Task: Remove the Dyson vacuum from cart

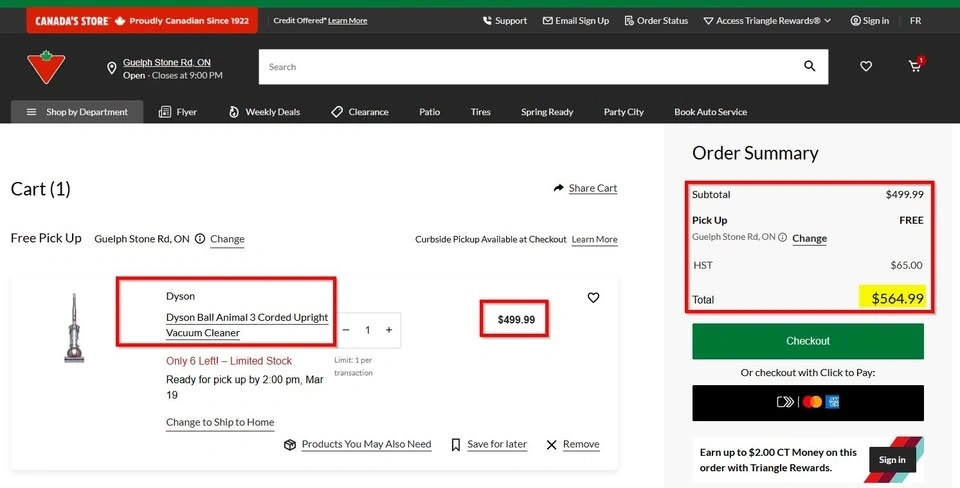Action: [573, 444]
